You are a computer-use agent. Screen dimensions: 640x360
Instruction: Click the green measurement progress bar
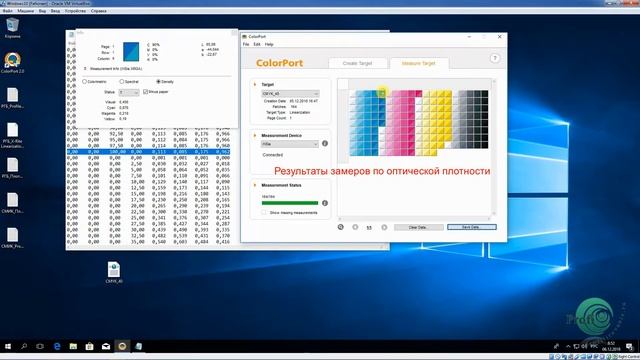click(x=290, y=203)
